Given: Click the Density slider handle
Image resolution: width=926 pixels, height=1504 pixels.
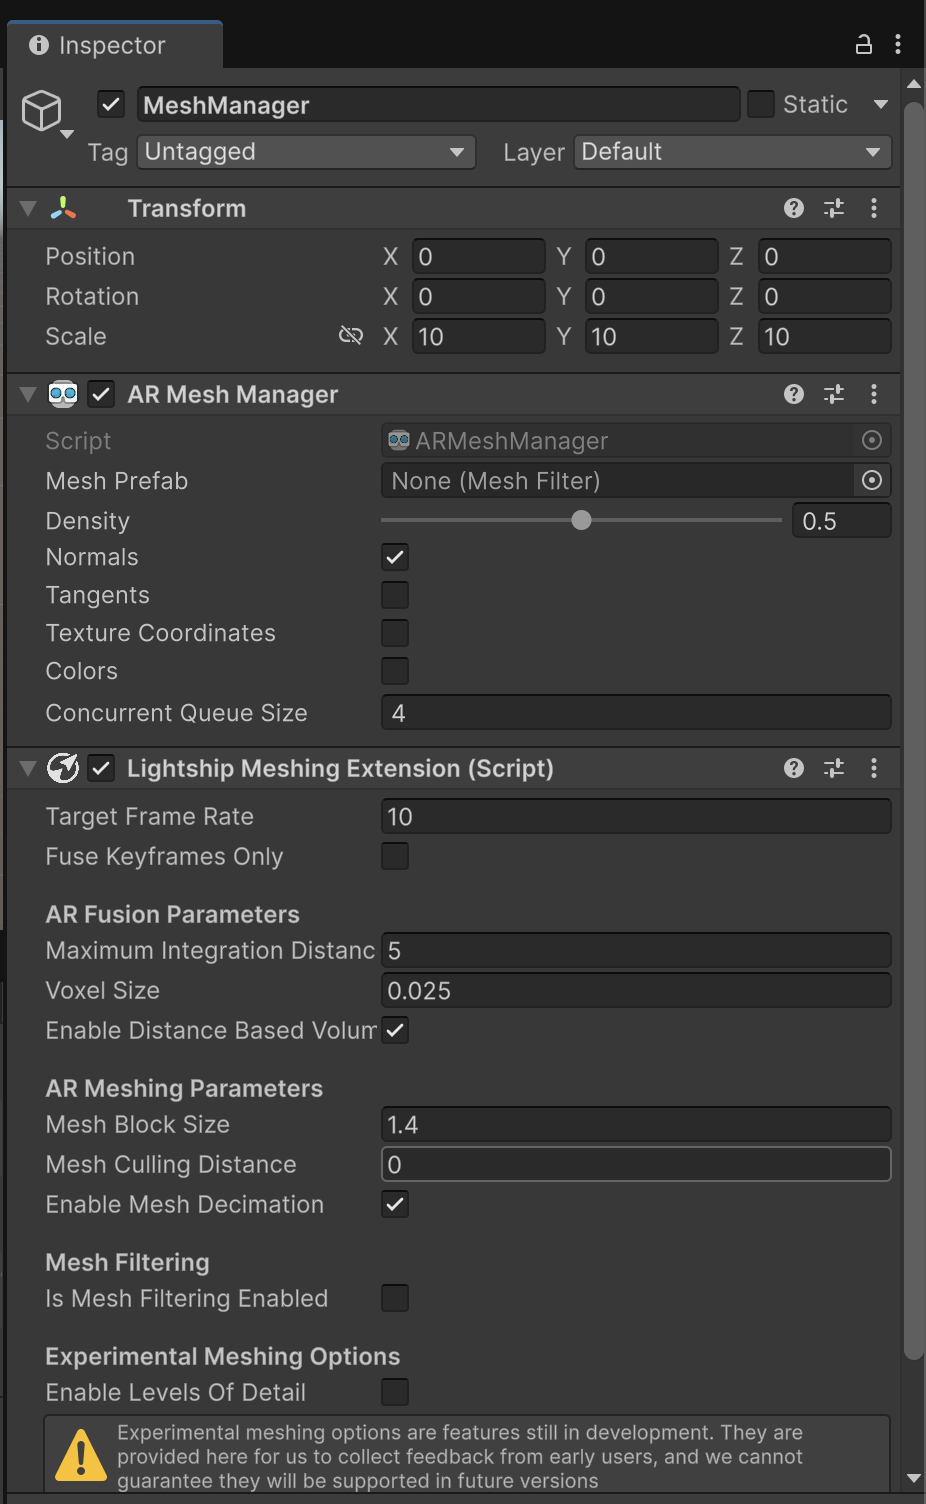Looking at the screenshot, I should 581,520.
